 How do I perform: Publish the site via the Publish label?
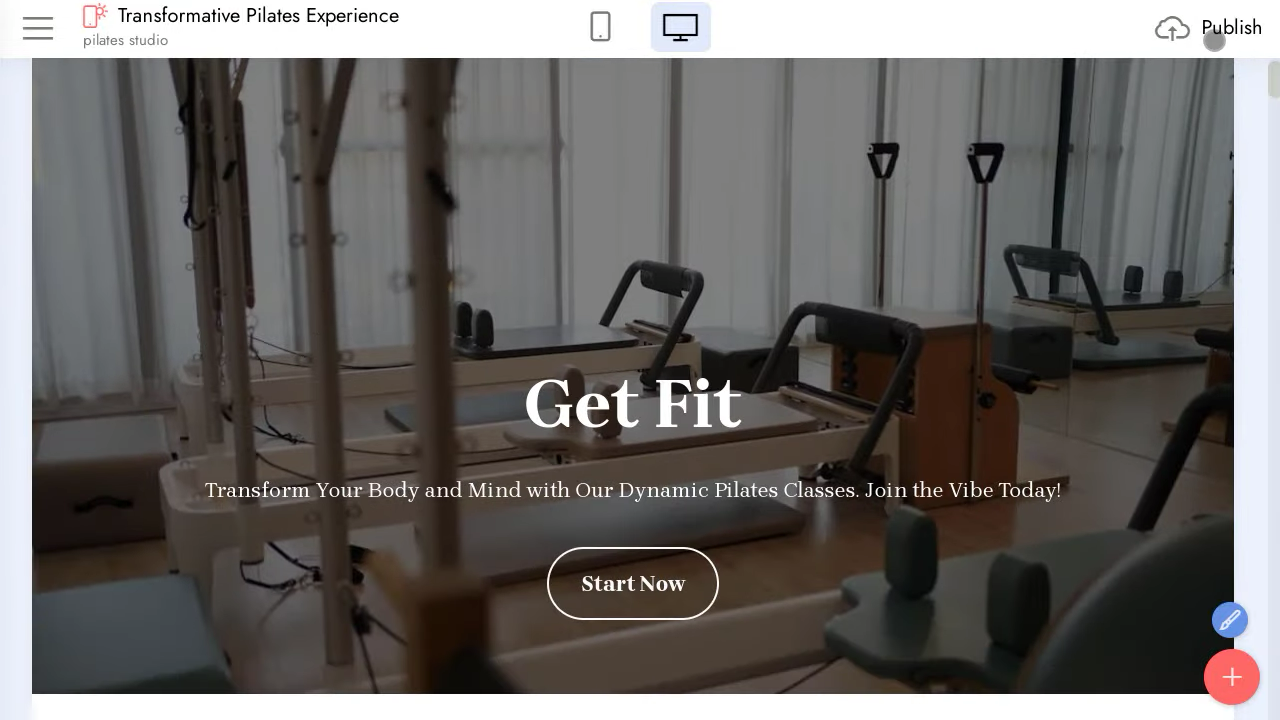pyautogui.click(x=1231, y=28)
